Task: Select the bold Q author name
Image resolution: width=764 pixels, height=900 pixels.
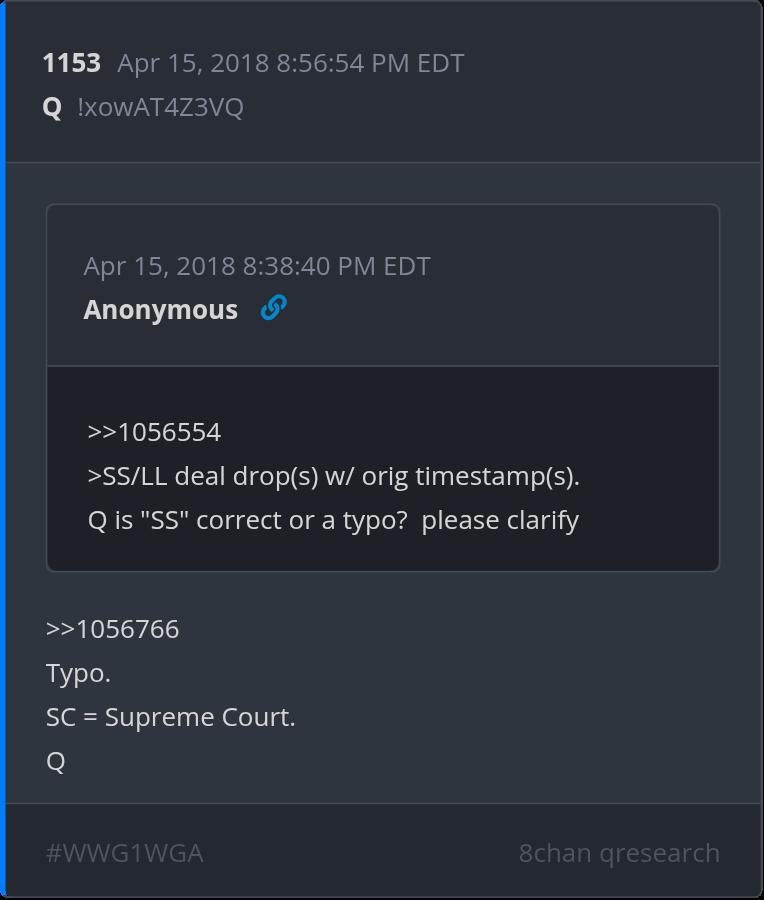Action: (x=52, y=108)
